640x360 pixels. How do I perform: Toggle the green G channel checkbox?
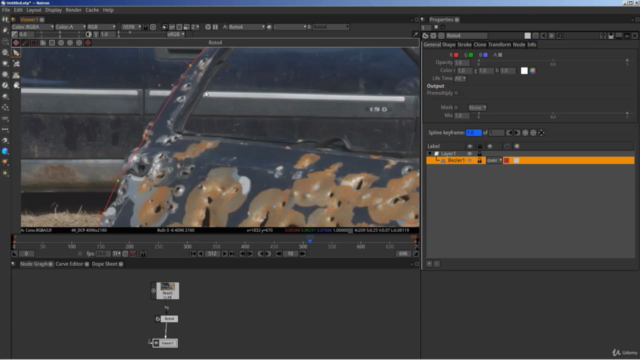[471, 55]
